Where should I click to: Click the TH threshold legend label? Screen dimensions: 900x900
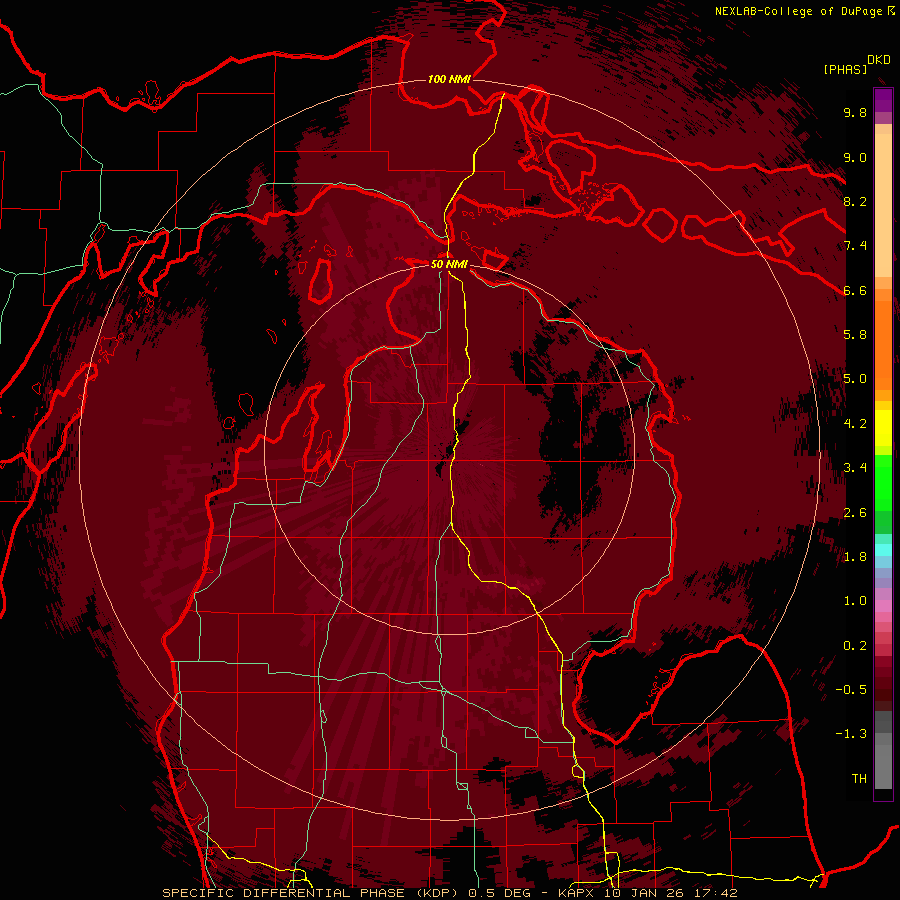click(x=859, y=779)
